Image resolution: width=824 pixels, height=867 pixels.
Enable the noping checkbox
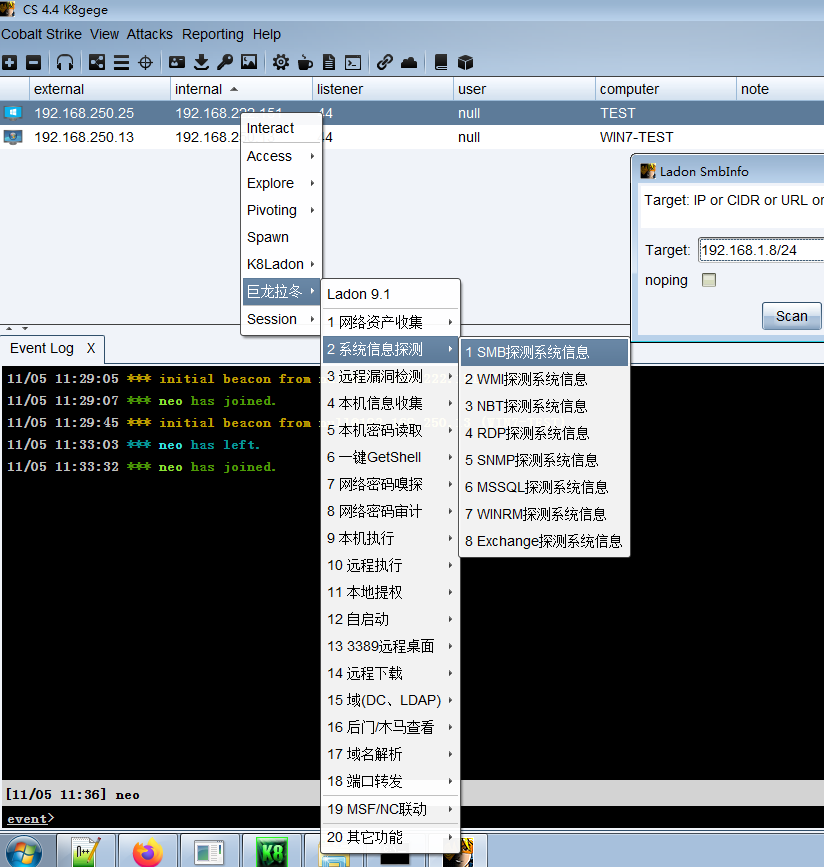pyautogui.click(x=708, y=280)
